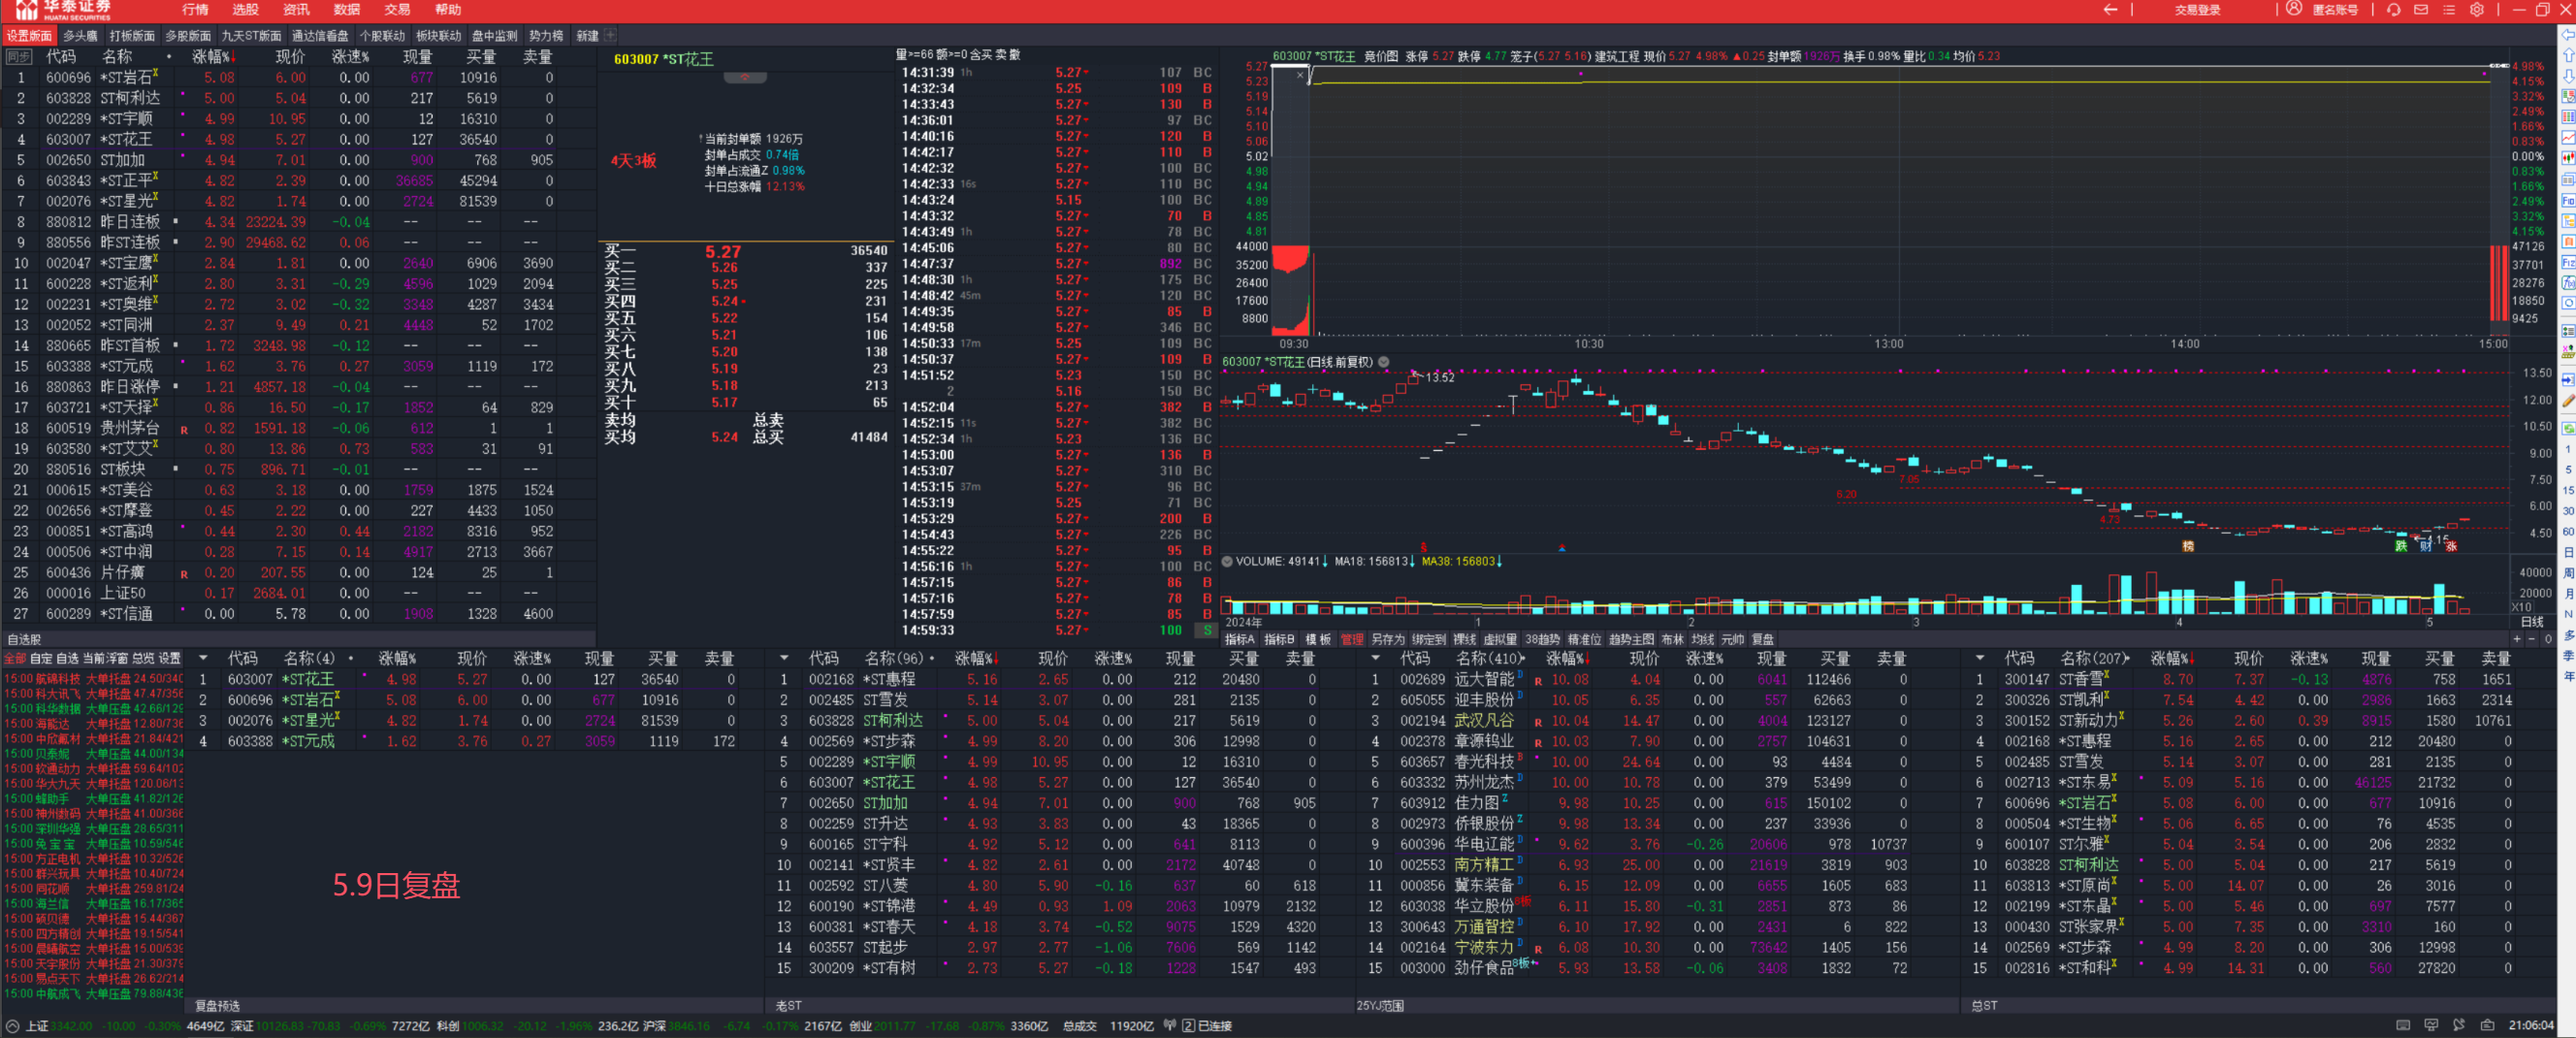Click the connection status icon before 已连接
The width and height of the screenshot is (2576, 1038).
click(1188, 1026)
